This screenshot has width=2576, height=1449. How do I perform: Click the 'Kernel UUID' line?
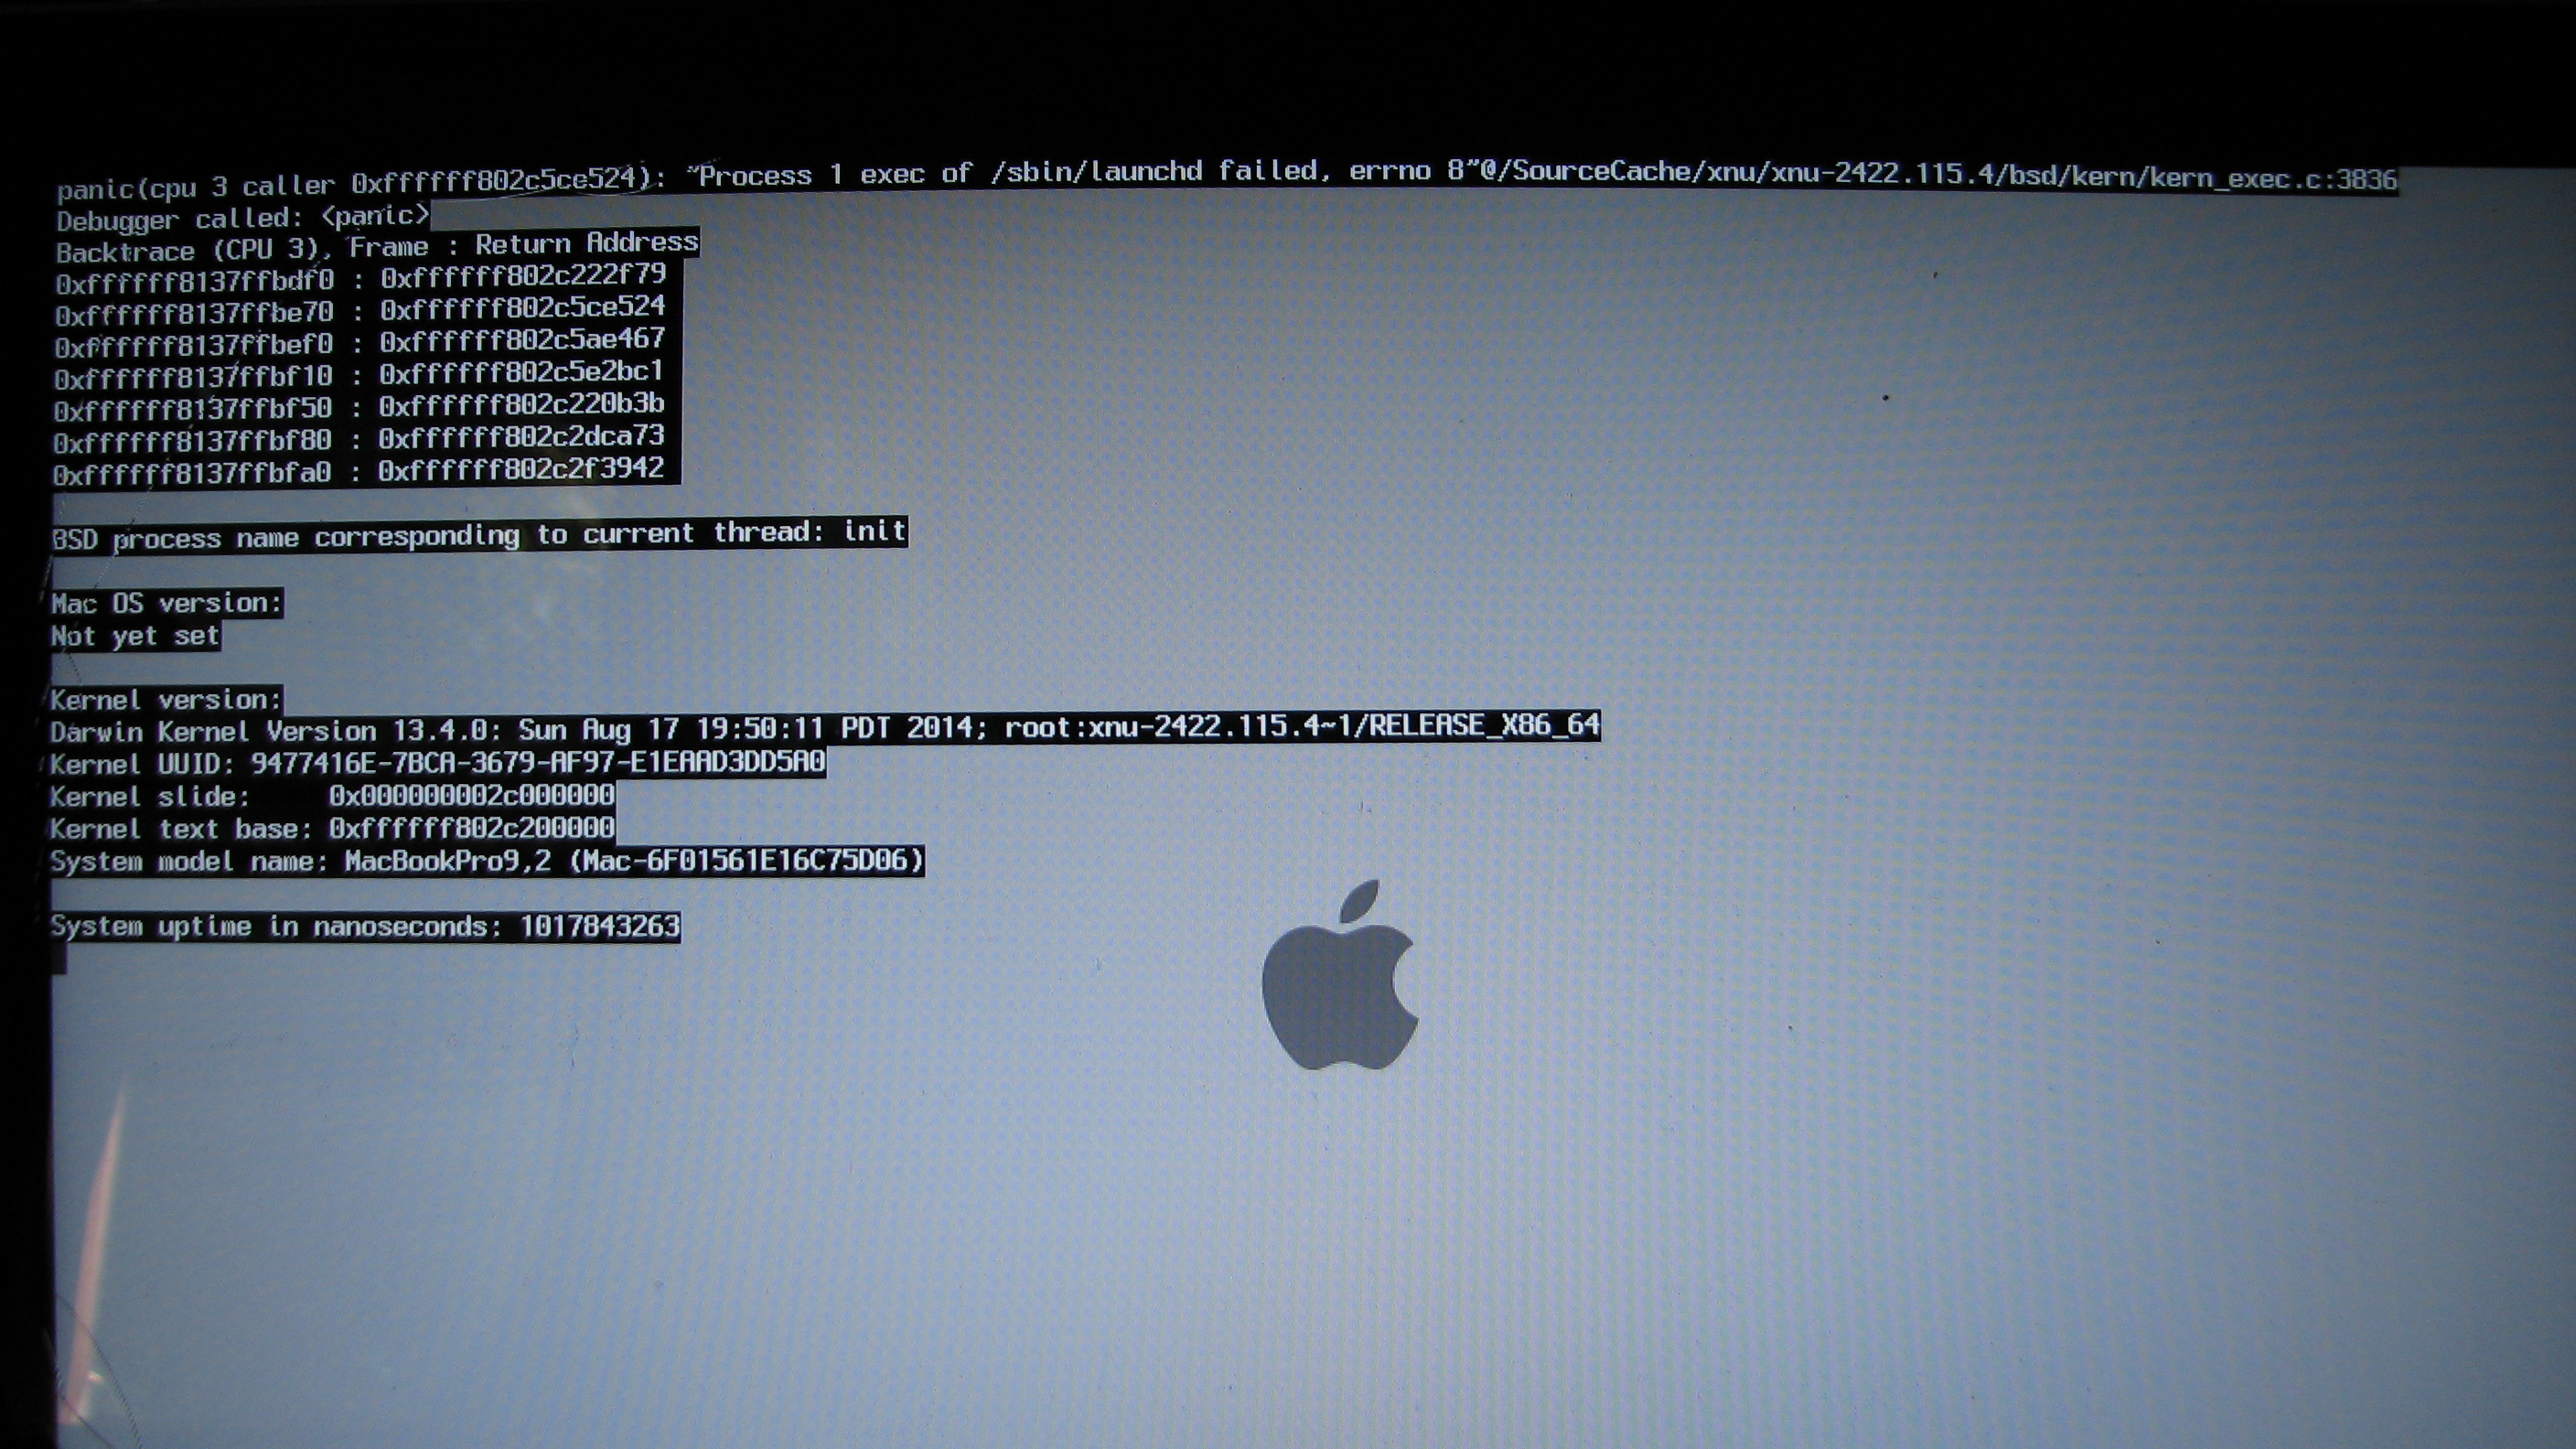click(x=438, y=763)
